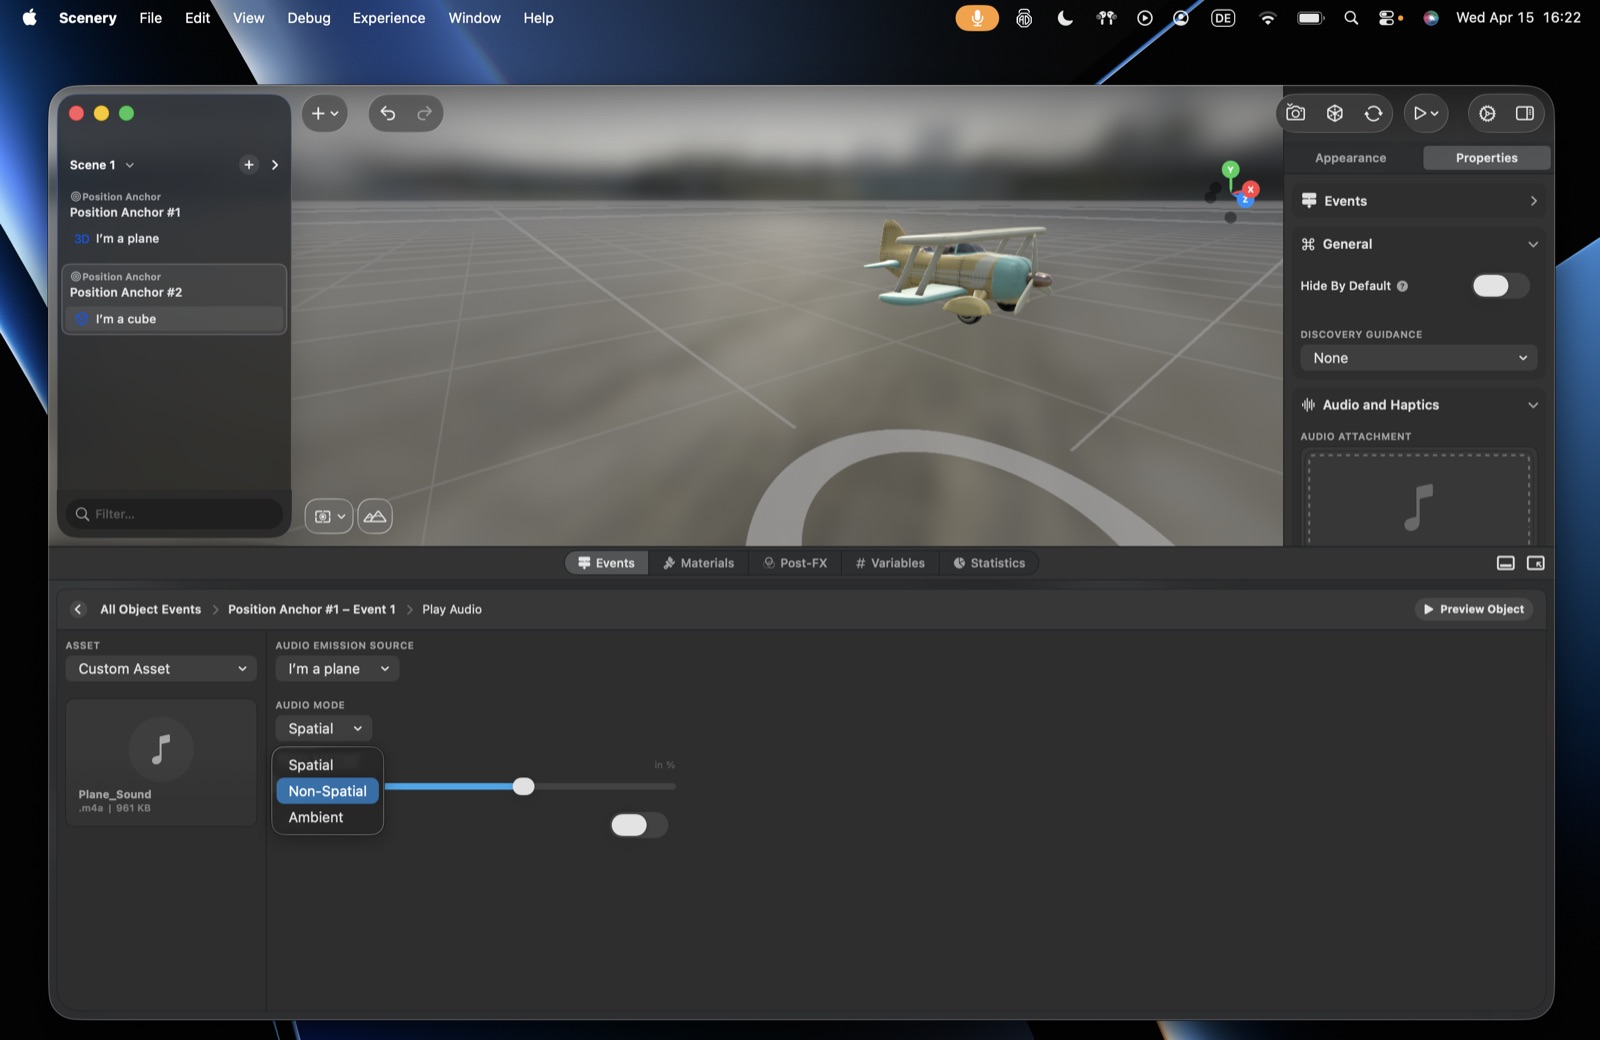The width and height of the screenshot is (1600, 1040).
Task: Open the Experience menu
Action: point(388,18)
